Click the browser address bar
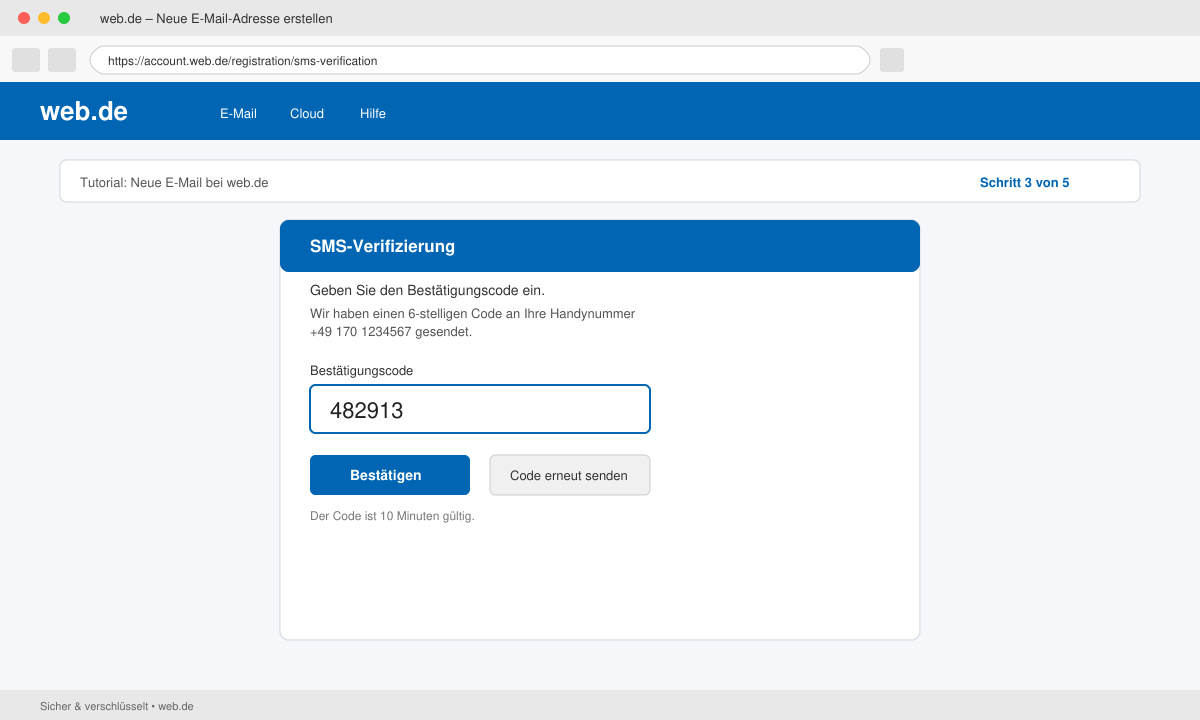The height and width of the screenshot is (720, 1200). (x=480, y=60)
